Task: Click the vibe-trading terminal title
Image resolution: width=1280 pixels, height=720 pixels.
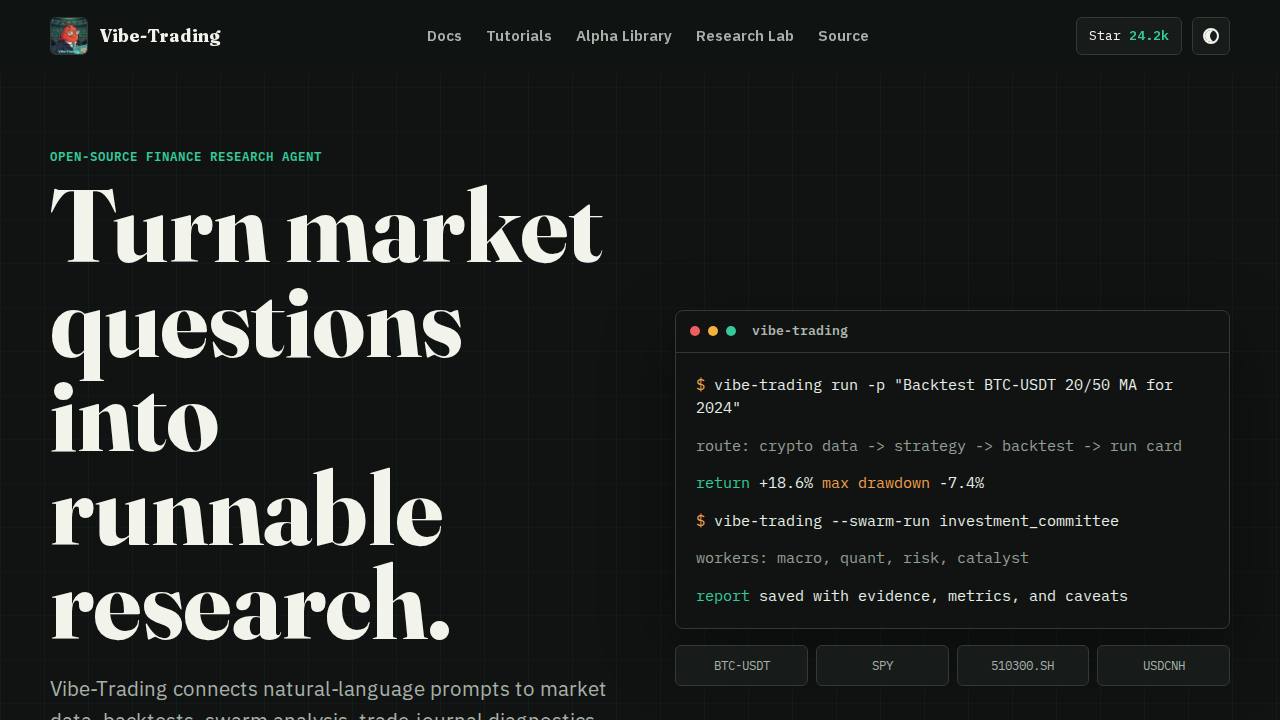Action: pyautogui.click(x=800, y=331)
